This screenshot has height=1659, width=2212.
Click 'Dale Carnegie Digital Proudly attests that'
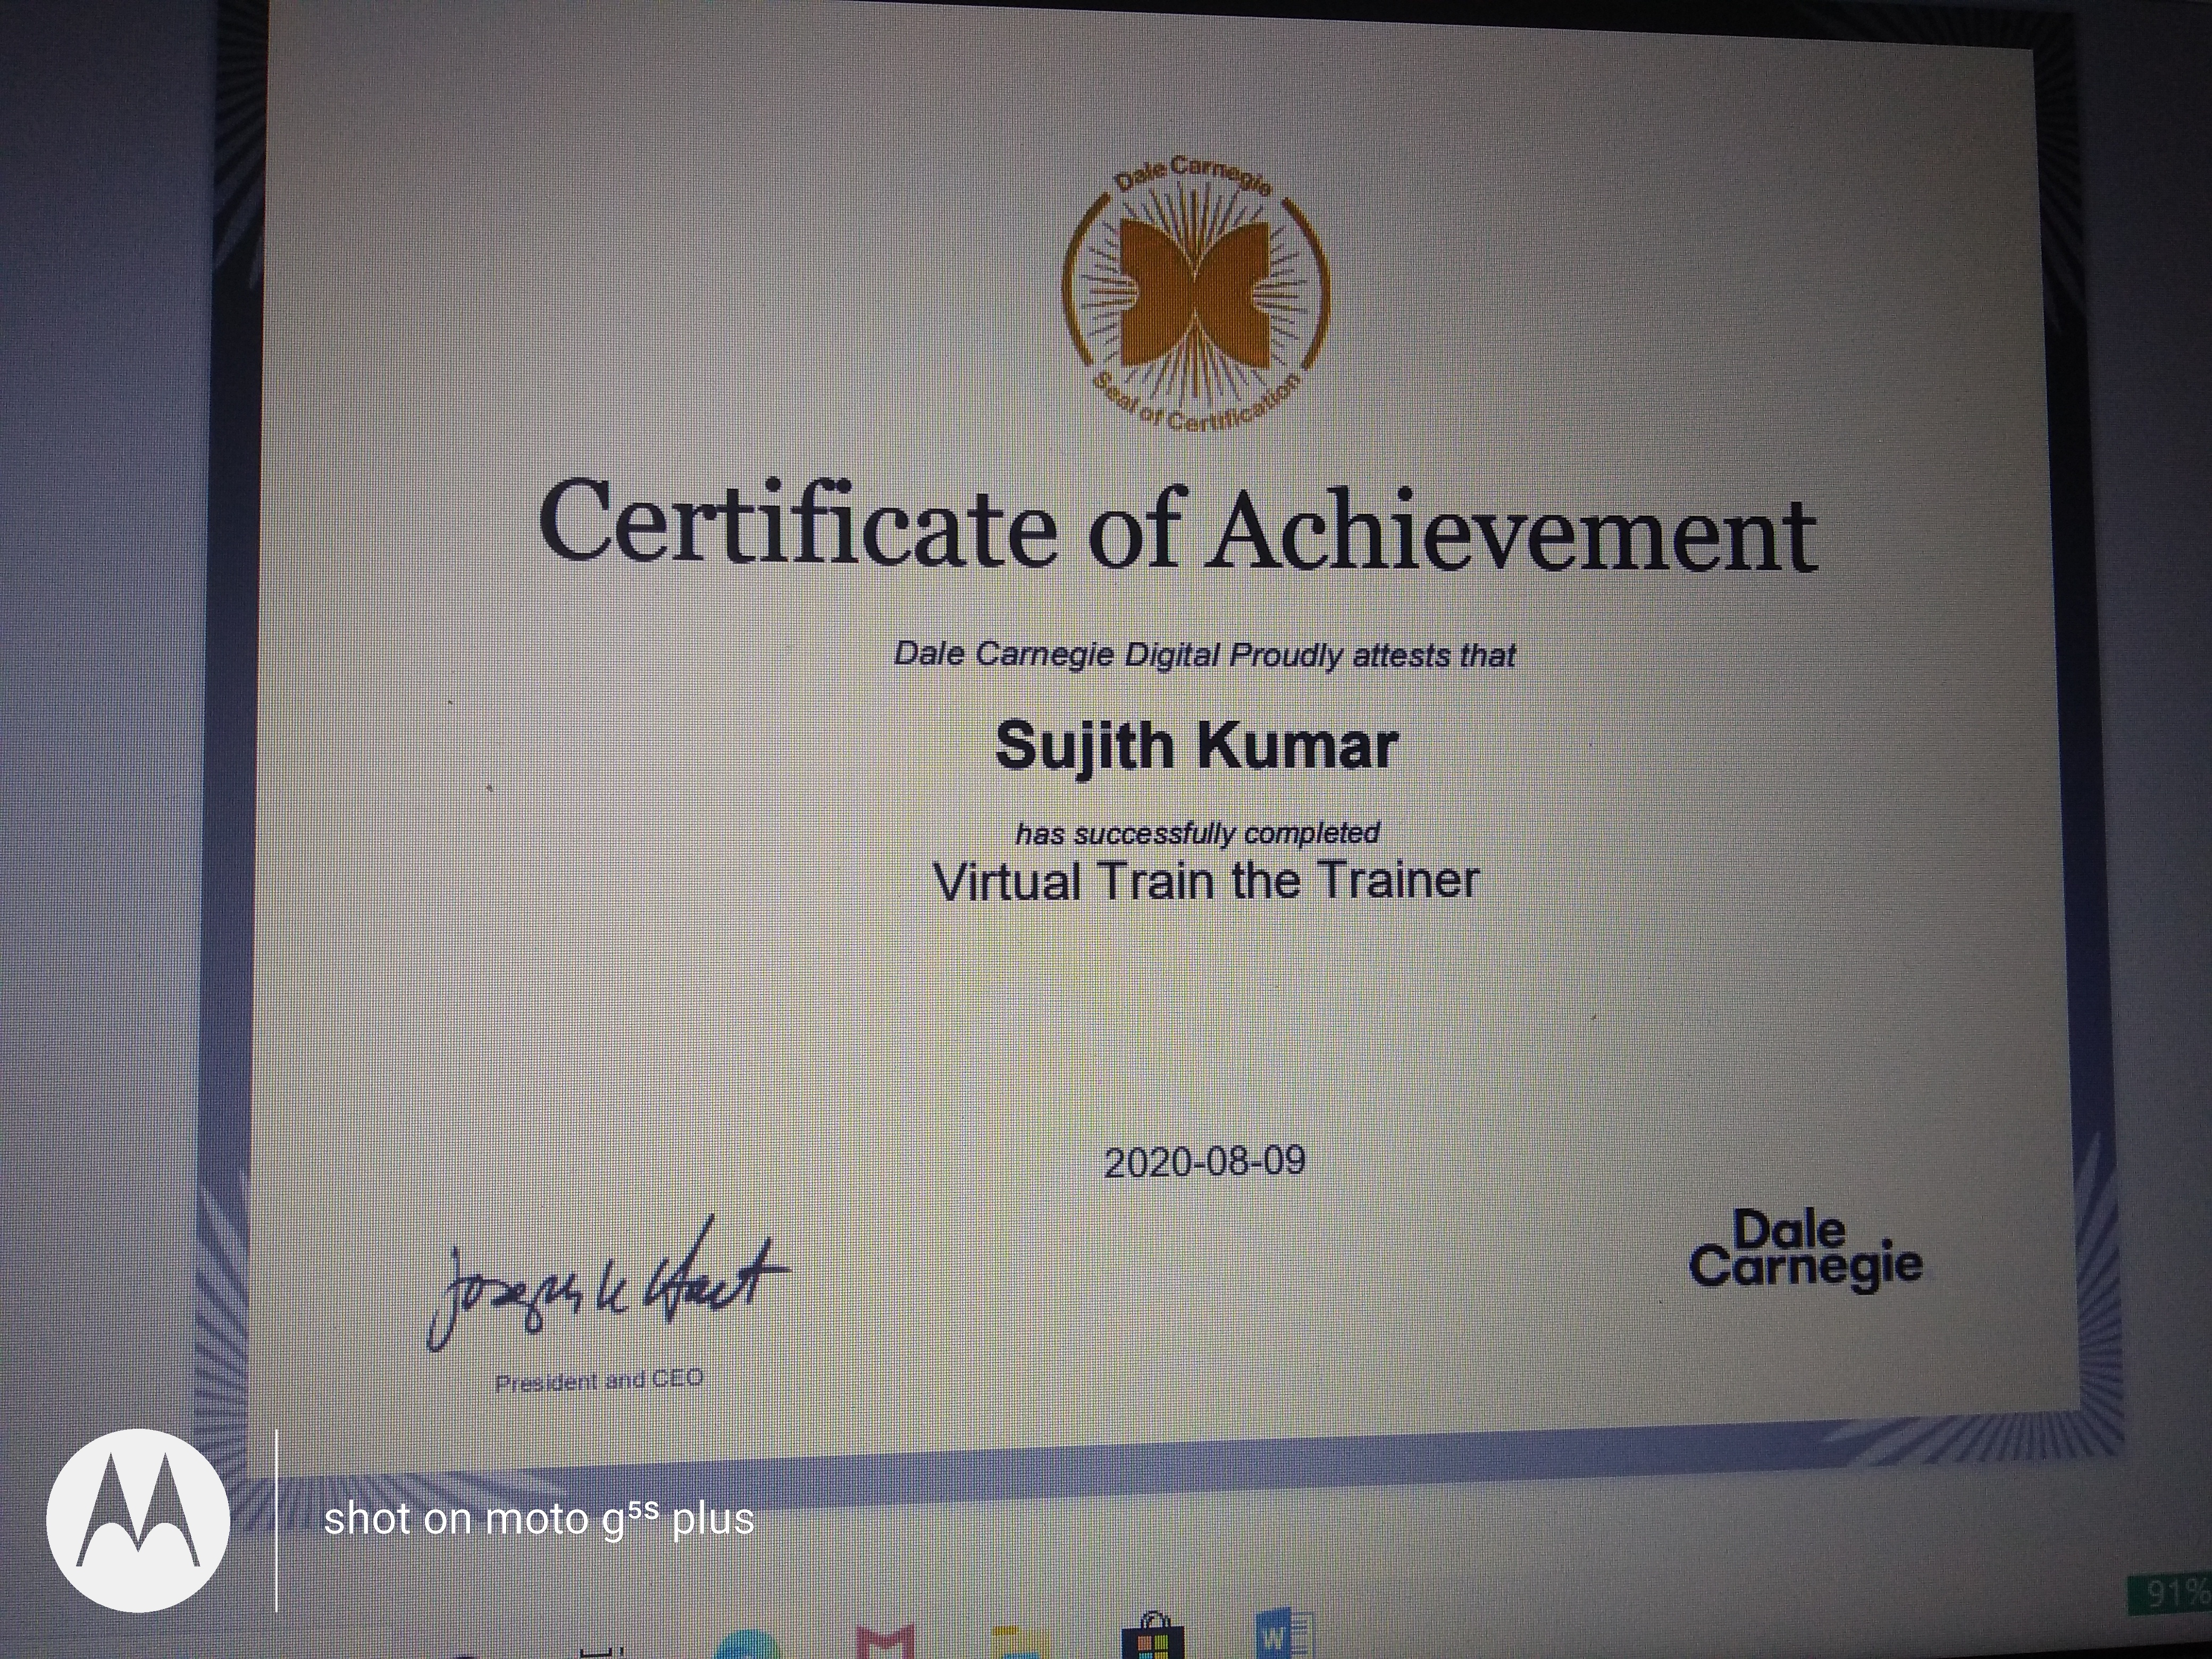point(1204,655)
